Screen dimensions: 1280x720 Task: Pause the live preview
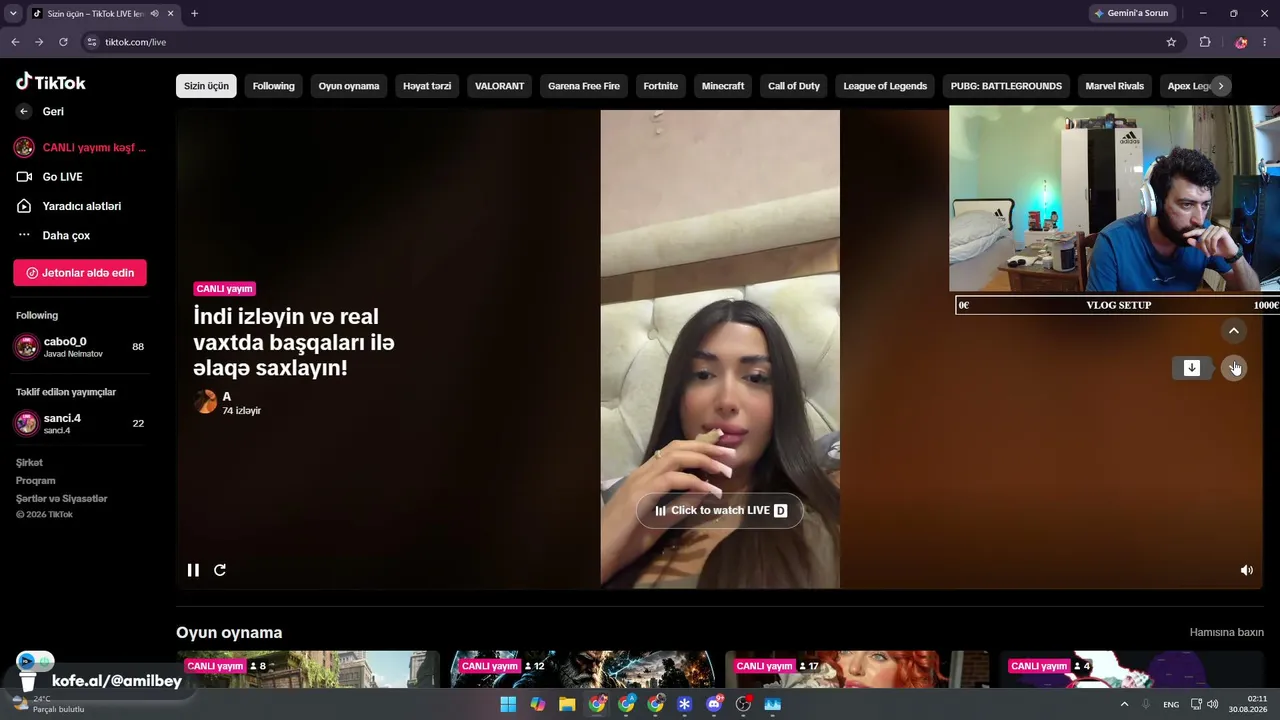193,570
